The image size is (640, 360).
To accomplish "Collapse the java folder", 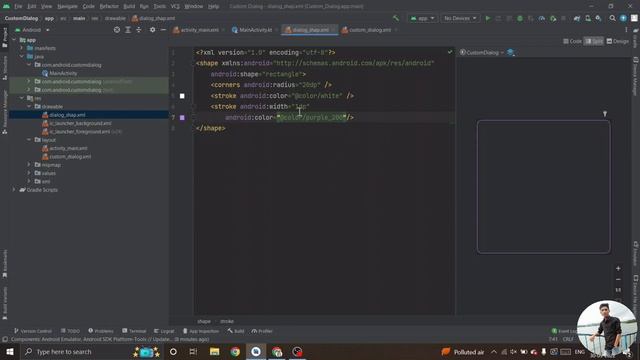I will point(22,56).
